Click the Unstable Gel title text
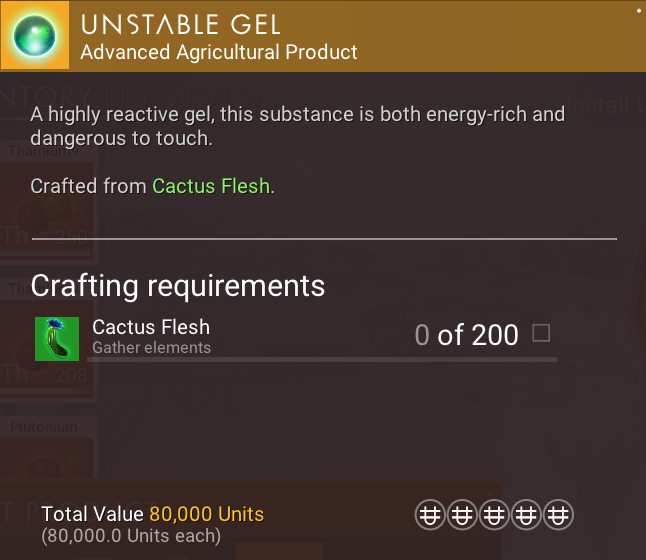 click(180, 25)
